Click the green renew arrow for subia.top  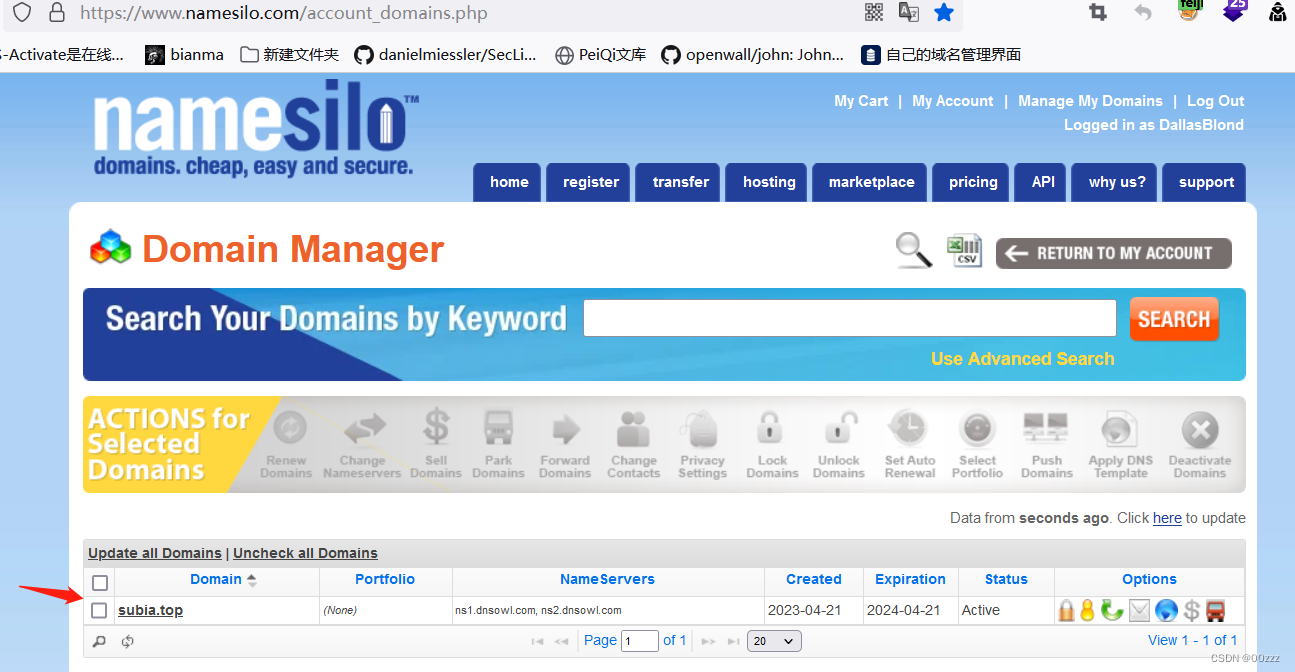coord(1112,610)
